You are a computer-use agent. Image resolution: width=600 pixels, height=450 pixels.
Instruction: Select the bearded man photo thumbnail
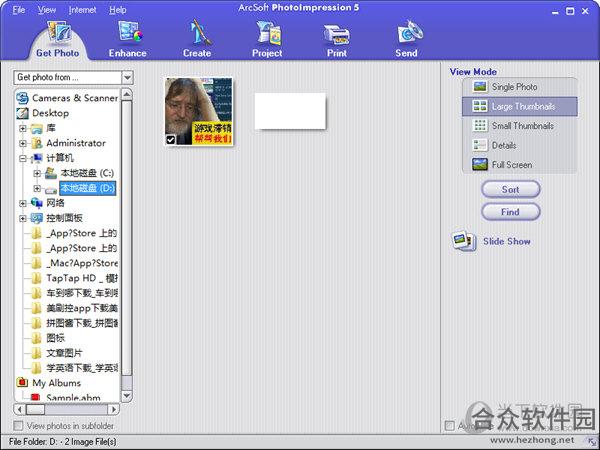point(199,111)
